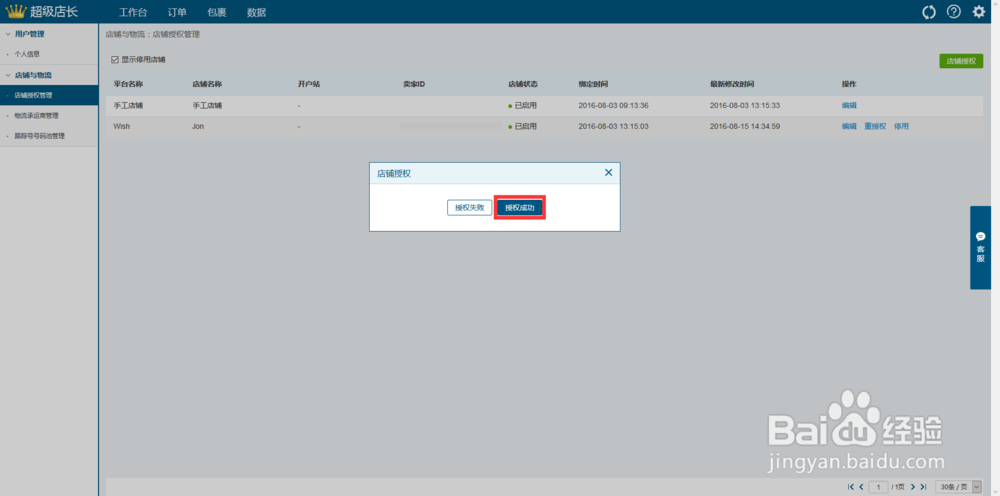Click 编辑 link in Wish row
The height and width of the screenshot is (496, 1000).
coord(849,126)
